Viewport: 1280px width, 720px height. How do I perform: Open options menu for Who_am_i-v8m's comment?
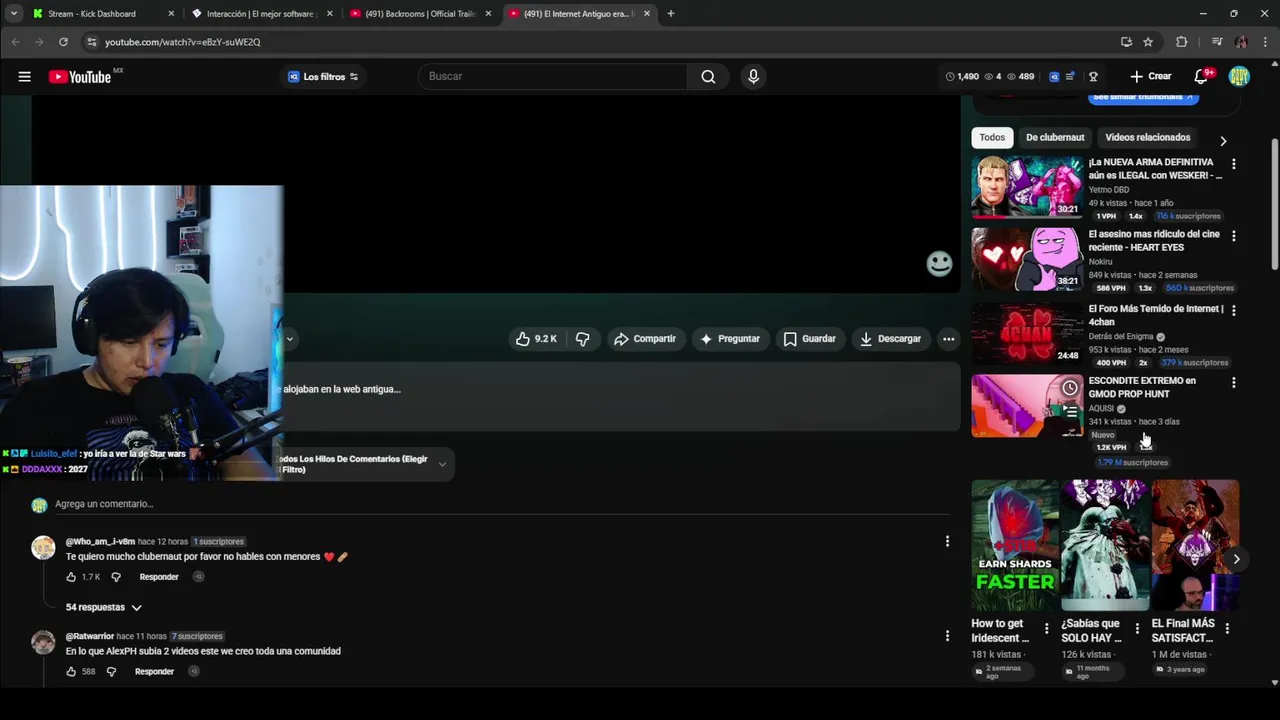[x=947, y=541]
